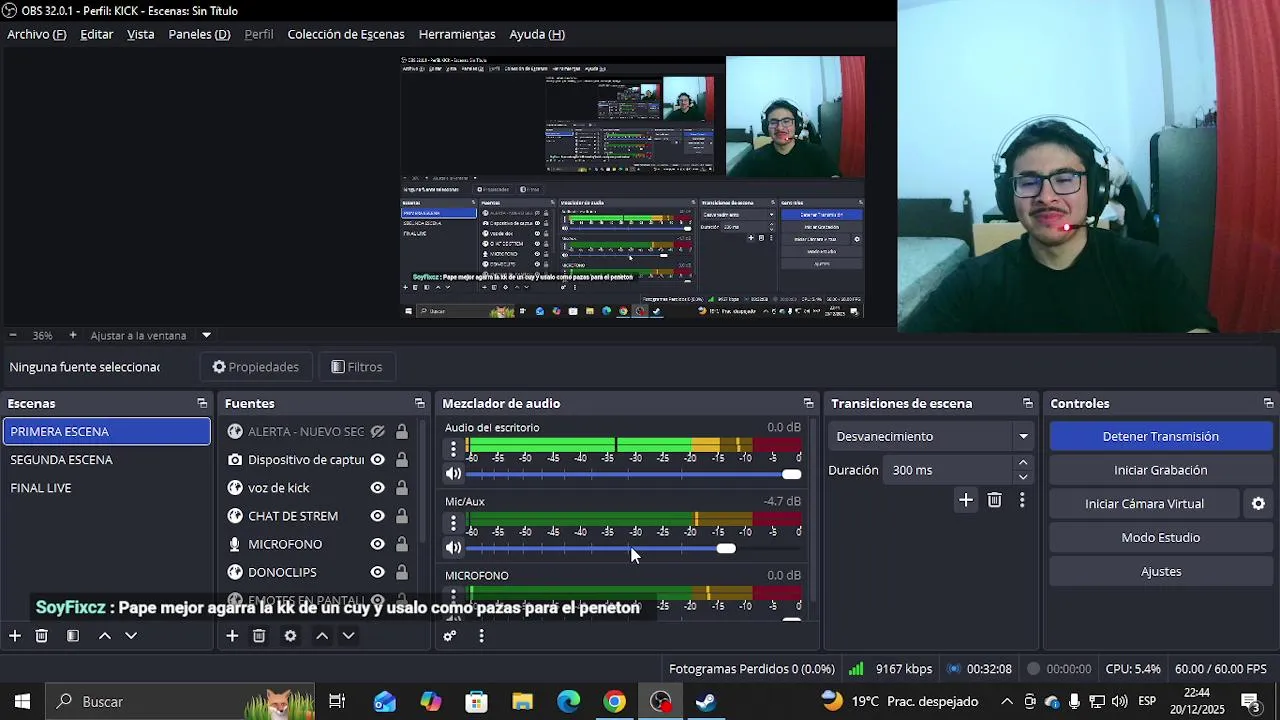Pop out the Fuentes dock panel
1280x720 pixels.
[x=420, y=404]
